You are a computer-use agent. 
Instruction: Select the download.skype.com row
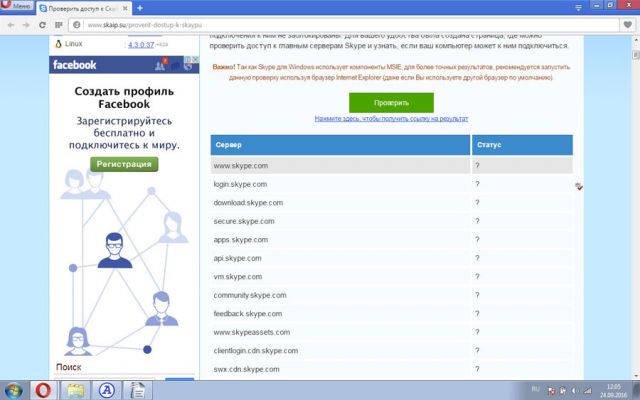tap(391, 203)
